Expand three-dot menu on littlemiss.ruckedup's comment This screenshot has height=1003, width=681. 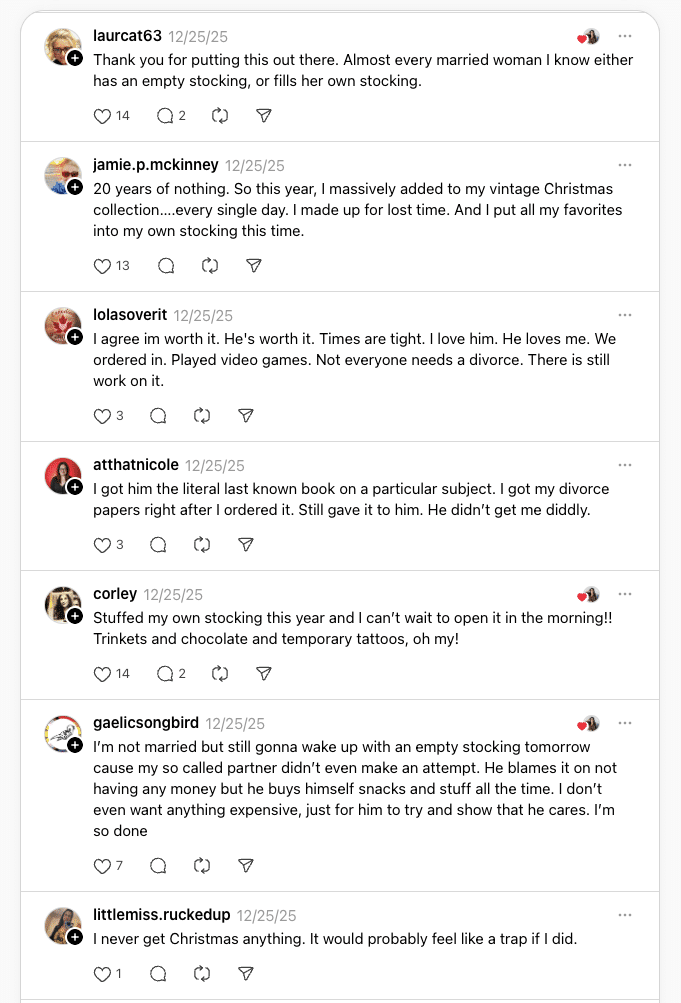(625, 915)
